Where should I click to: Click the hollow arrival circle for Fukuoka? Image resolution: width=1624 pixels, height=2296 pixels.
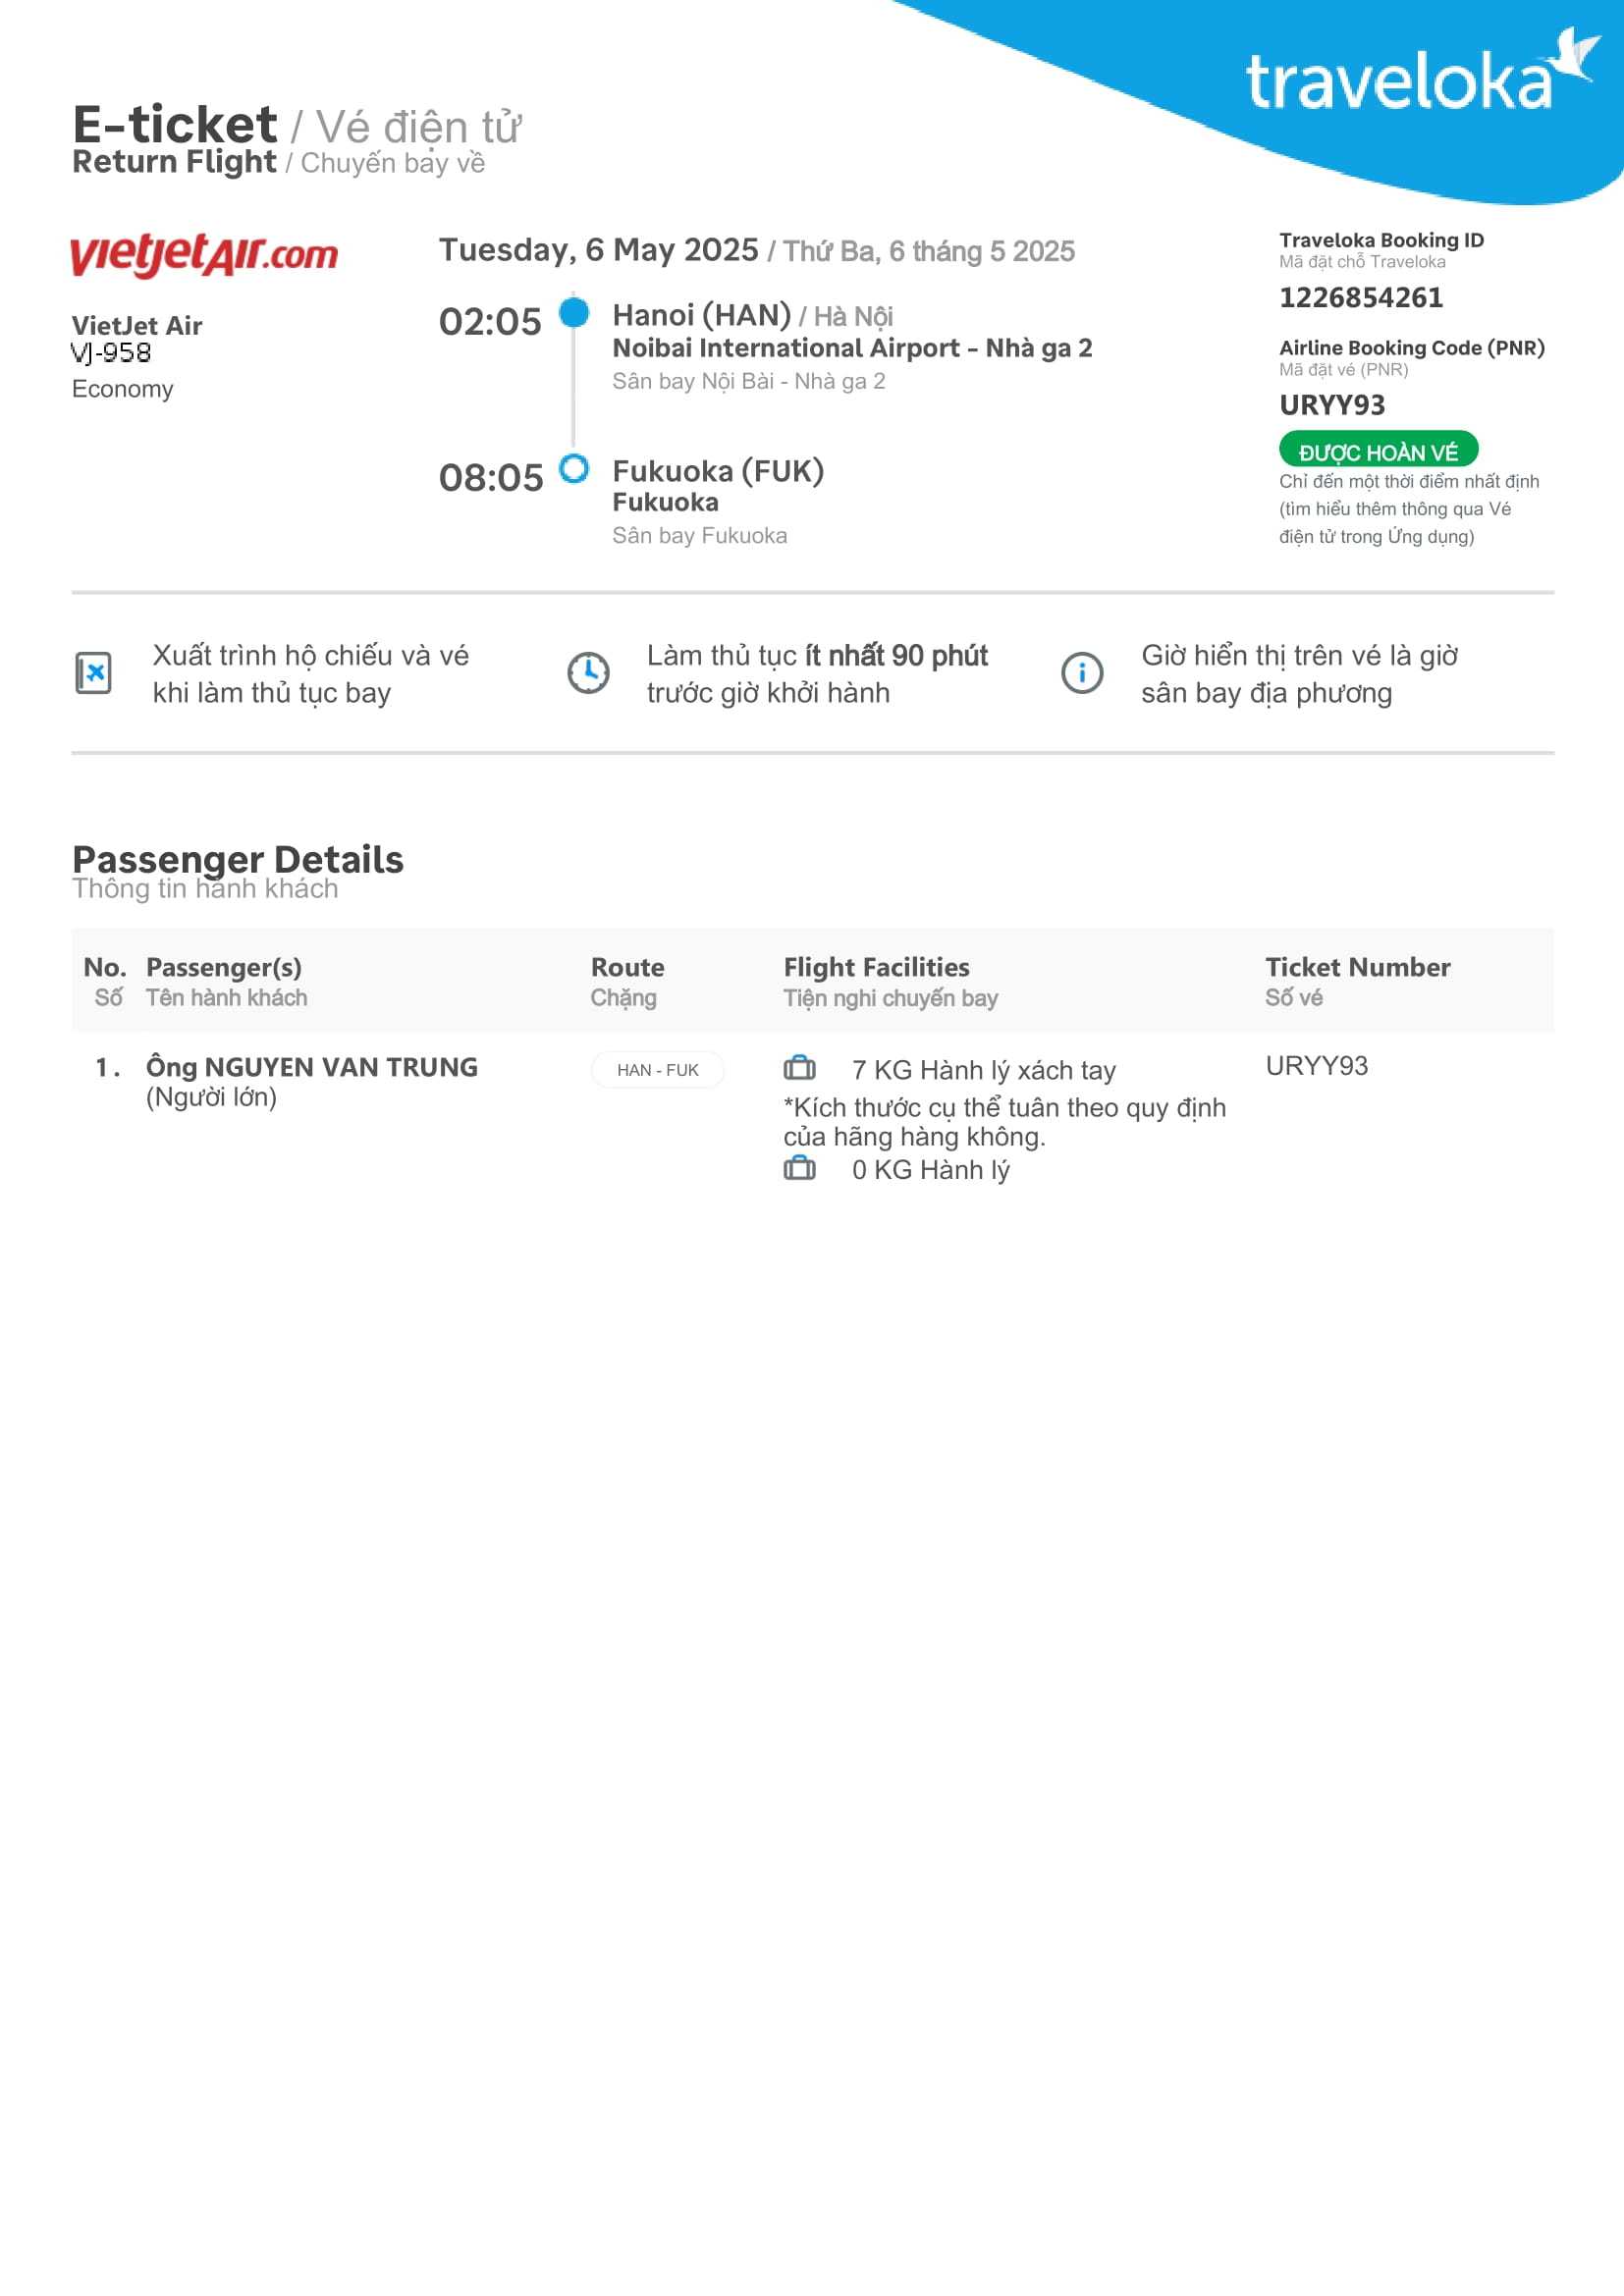(573, 468)
